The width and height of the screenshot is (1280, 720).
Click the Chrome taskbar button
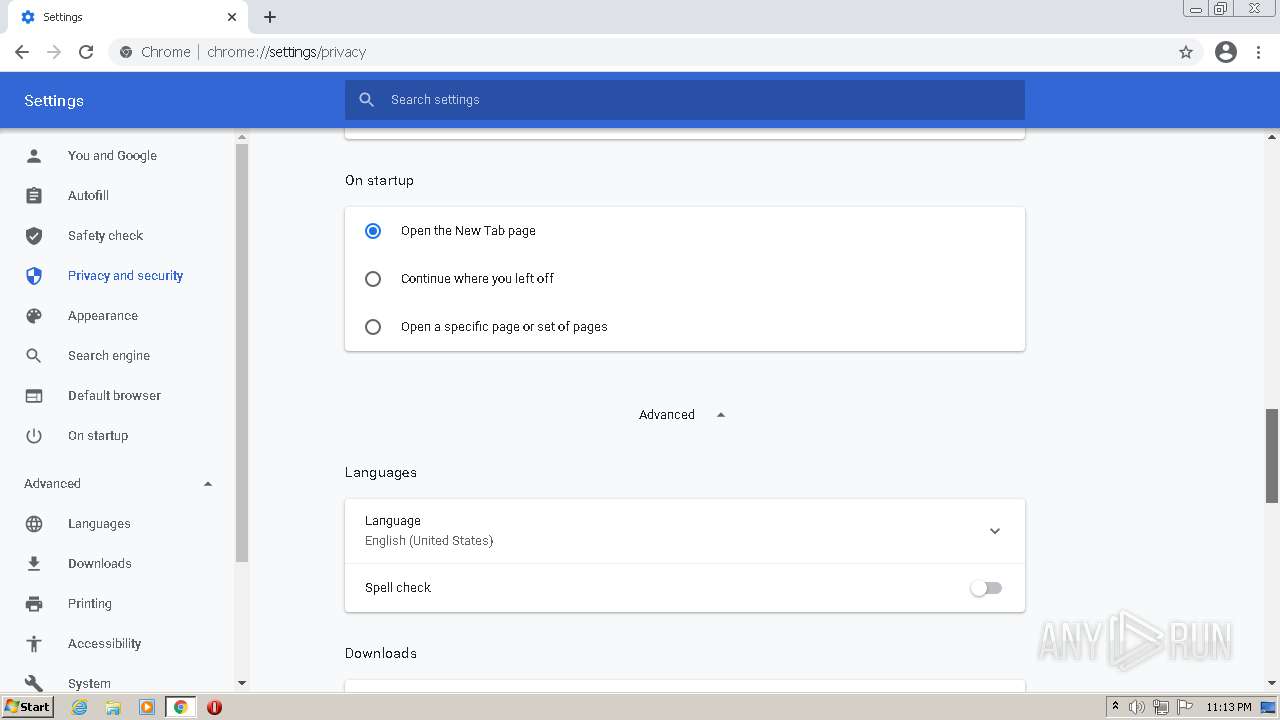click(180, 707)
